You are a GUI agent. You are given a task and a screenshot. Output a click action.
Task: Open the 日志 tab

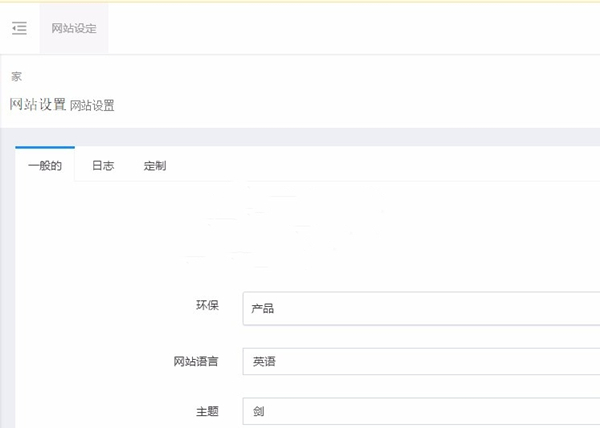[103, 166]
